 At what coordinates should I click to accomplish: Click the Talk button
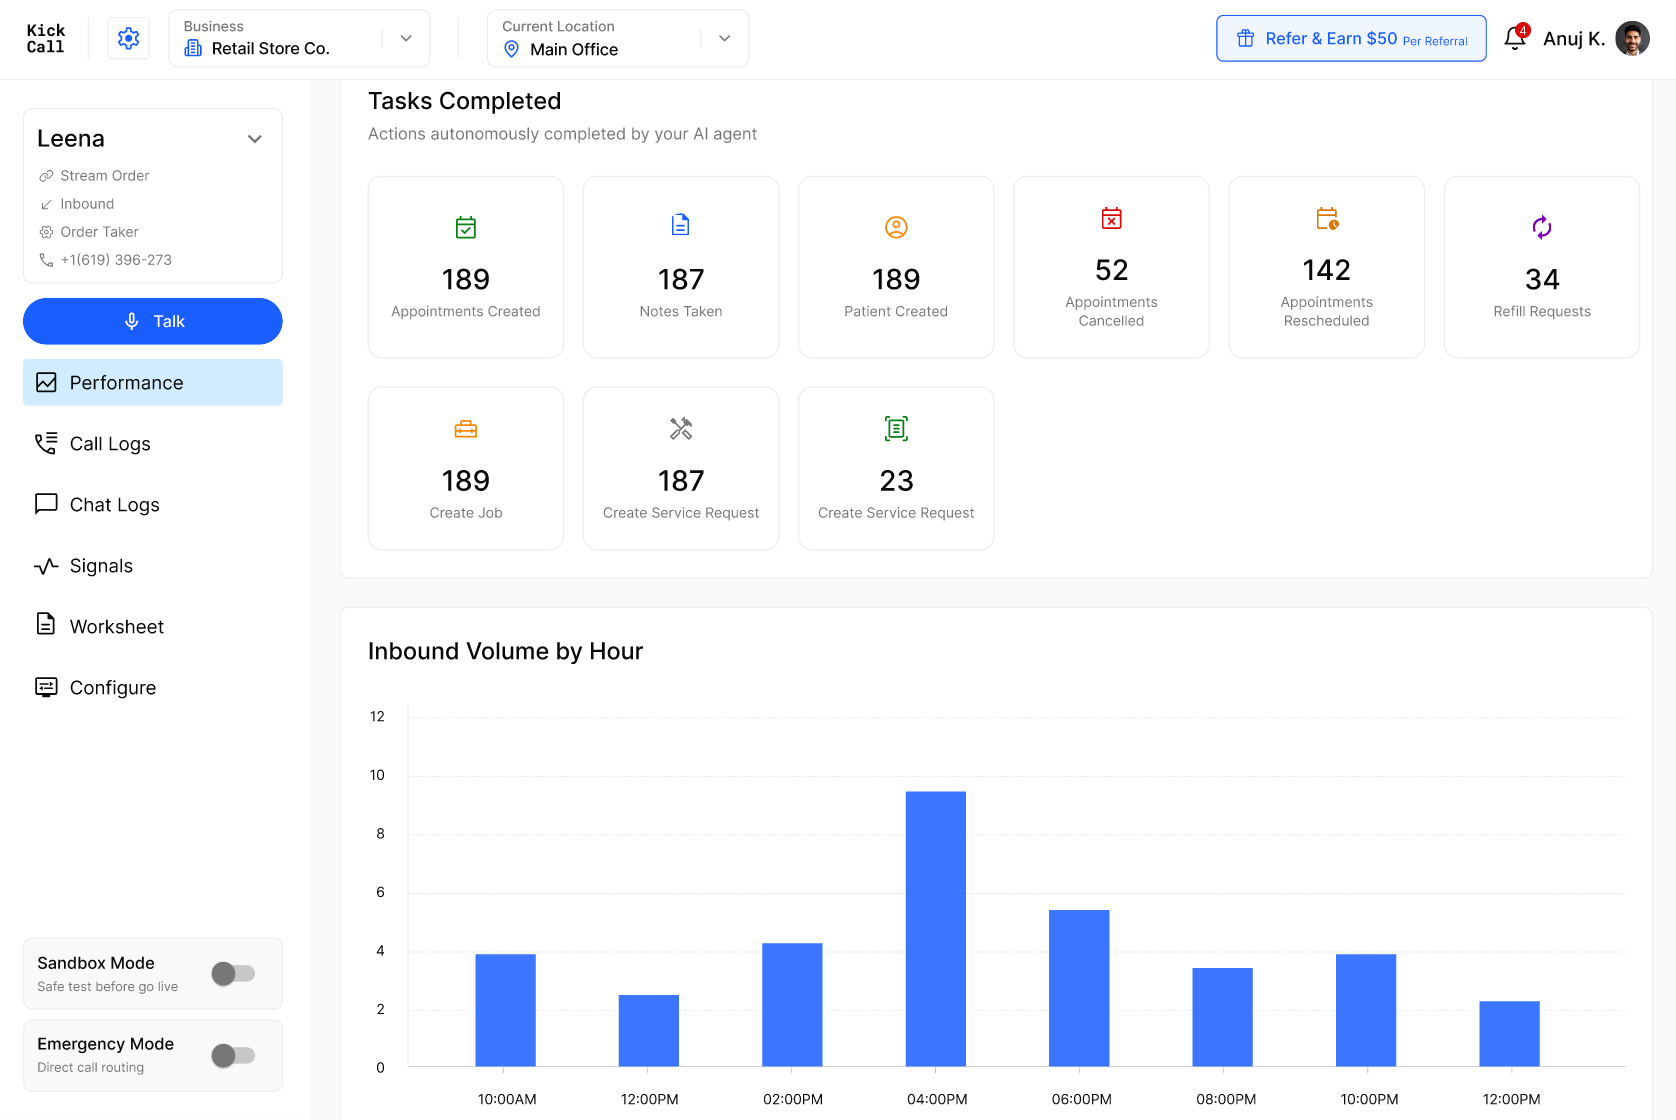pyautogui.click(x=153, y=321)
